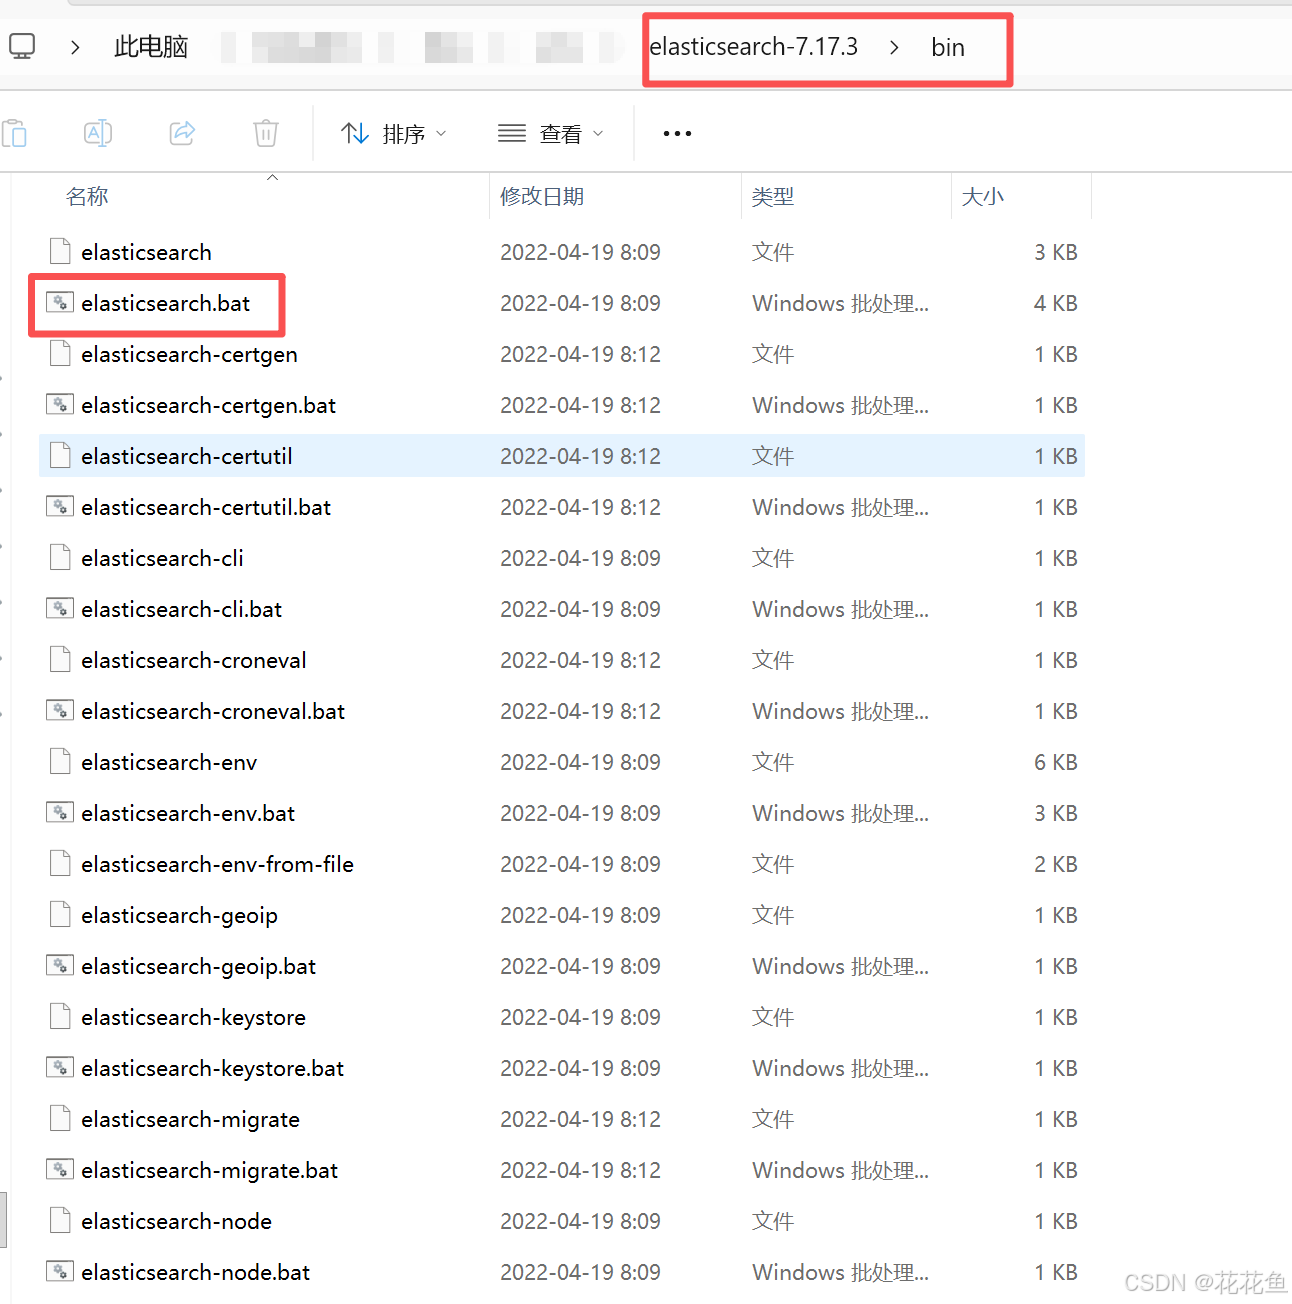The height and width of the screenshot is (1304, 1292).
Task: Open the 查看 view dropdown
Action: 551,134
